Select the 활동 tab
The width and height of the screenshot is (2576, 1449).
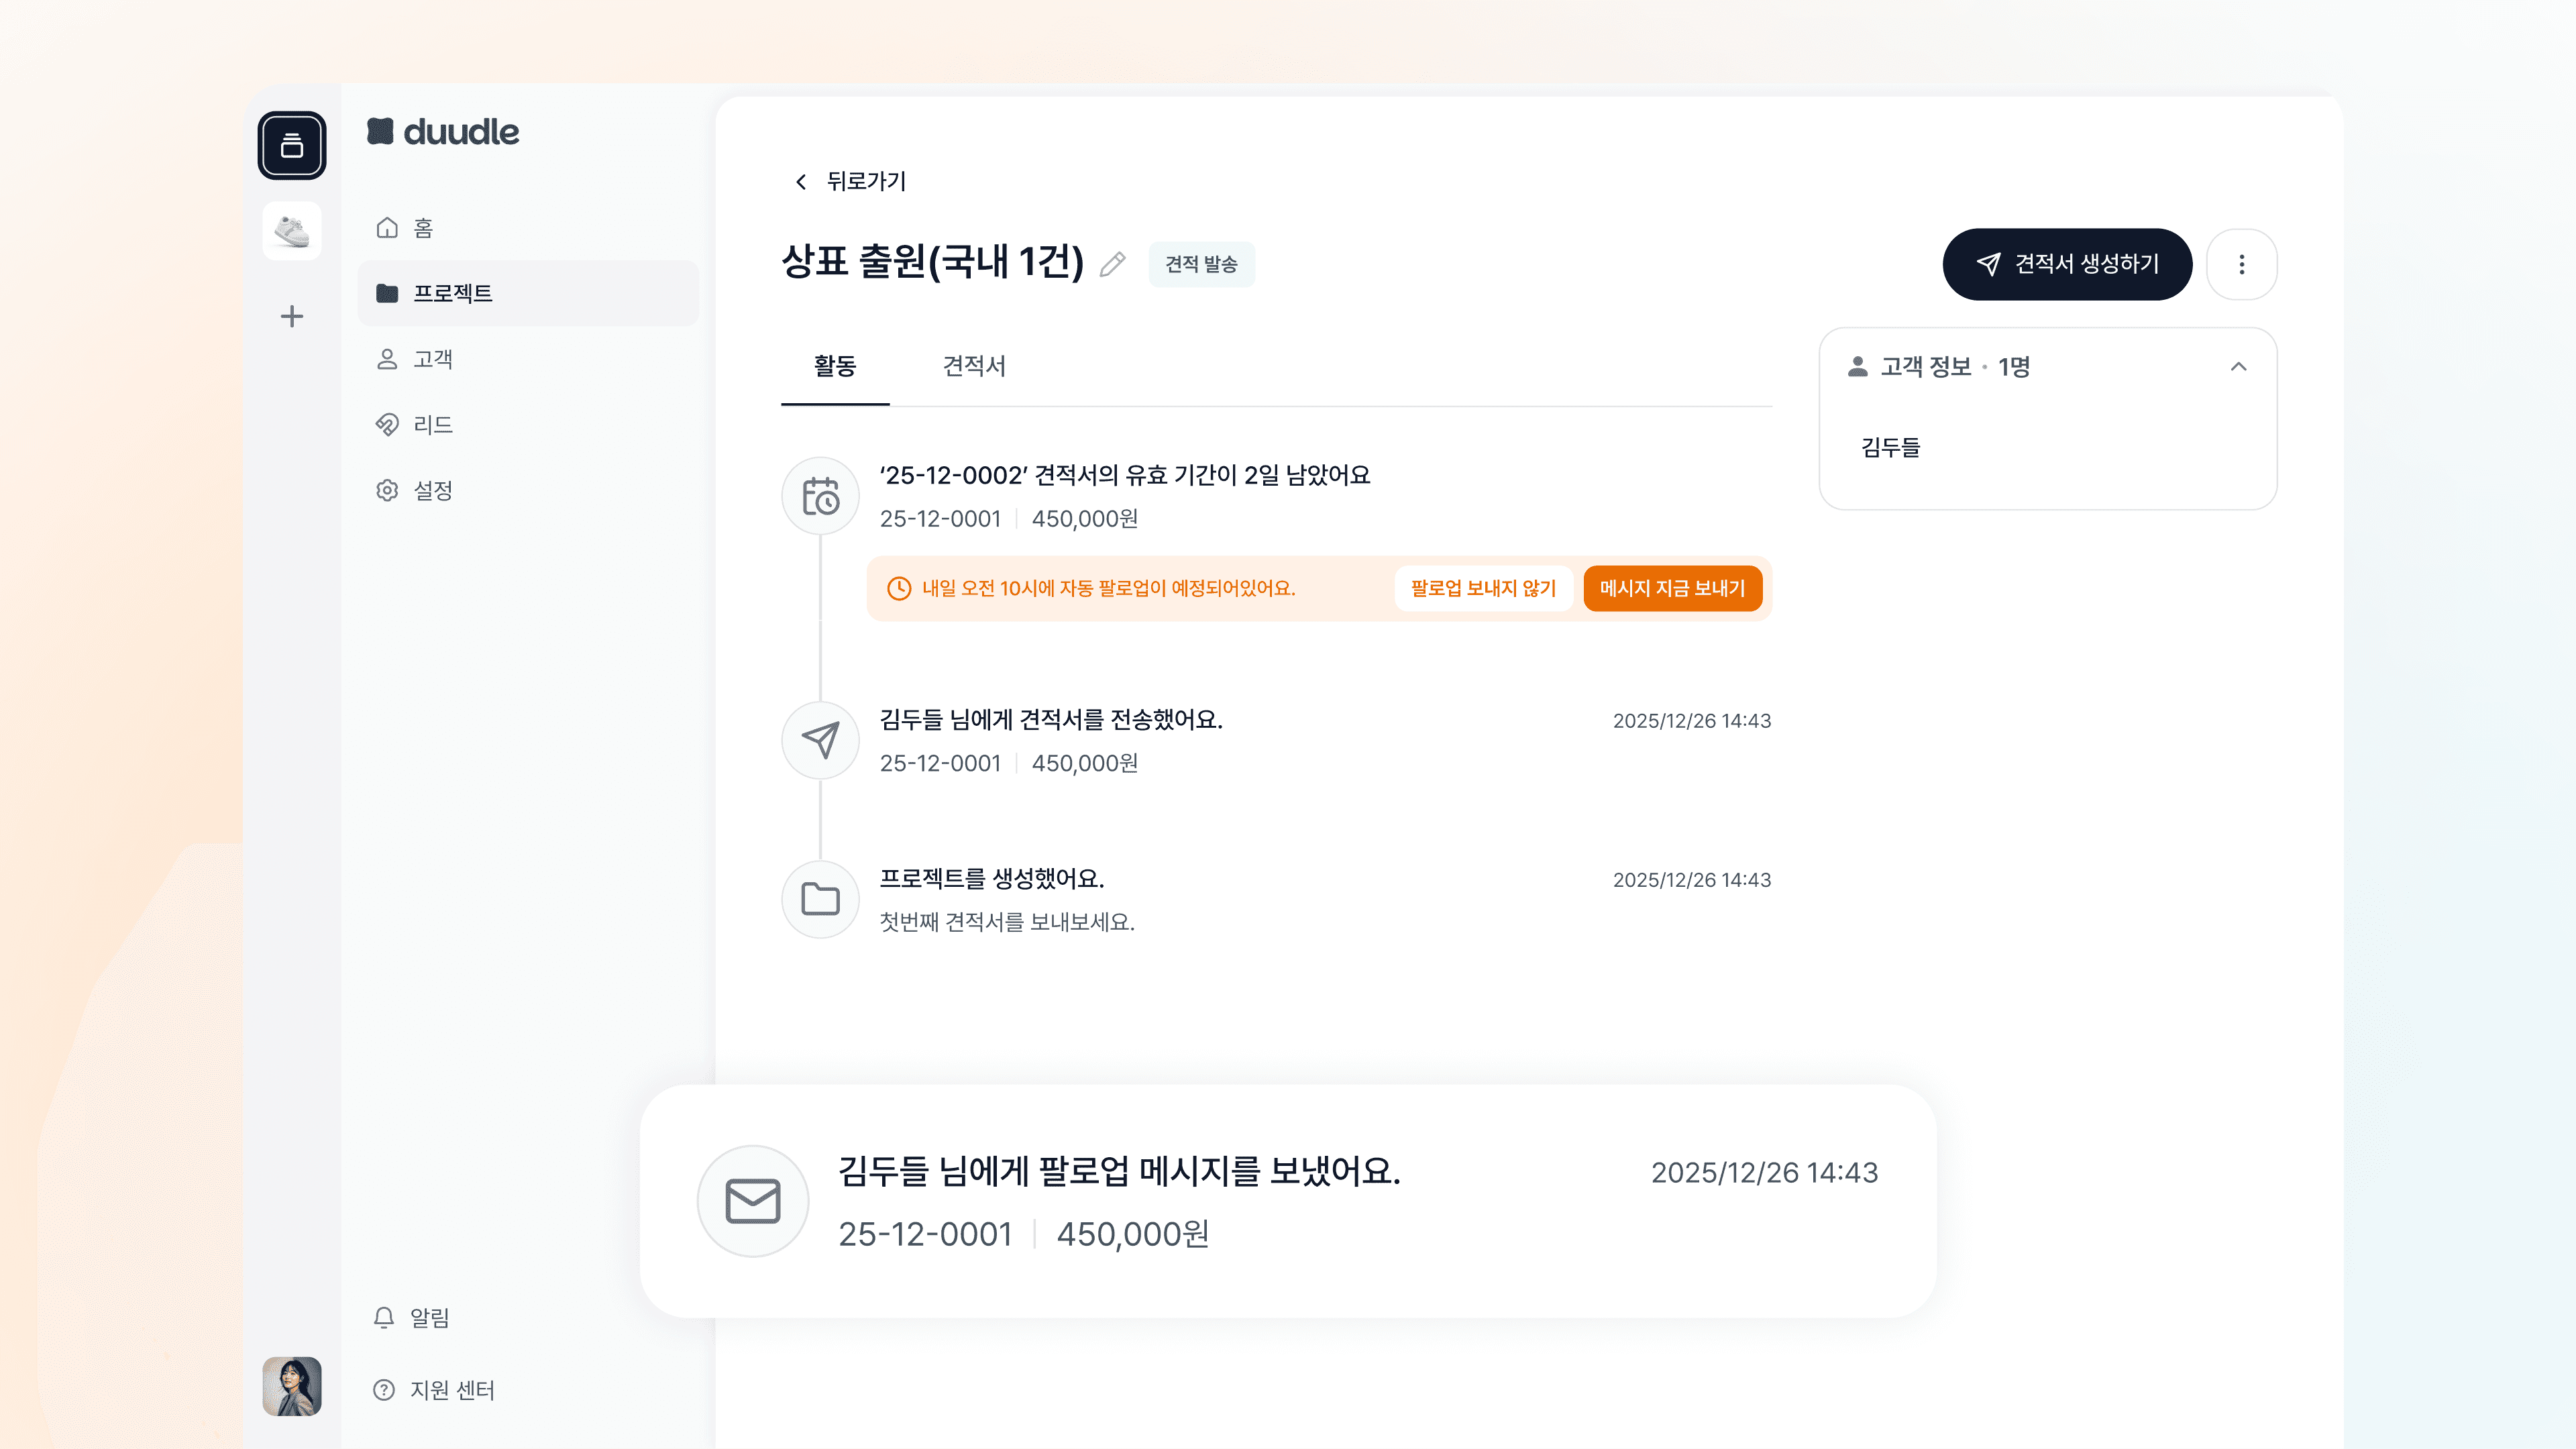point(834,366)
